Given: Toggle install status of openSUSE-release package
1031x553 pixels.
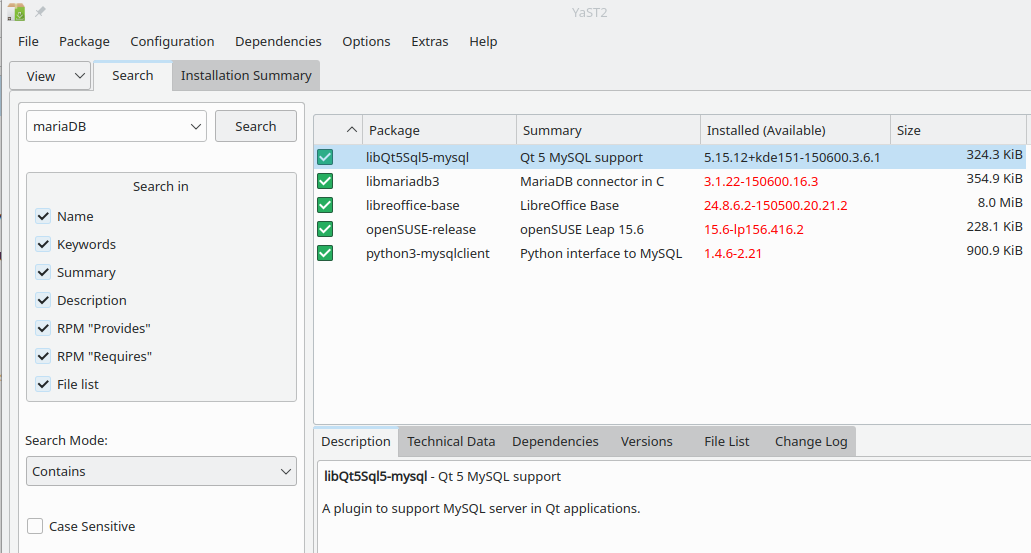Looking at the screenshot, I should coord(325,229).
